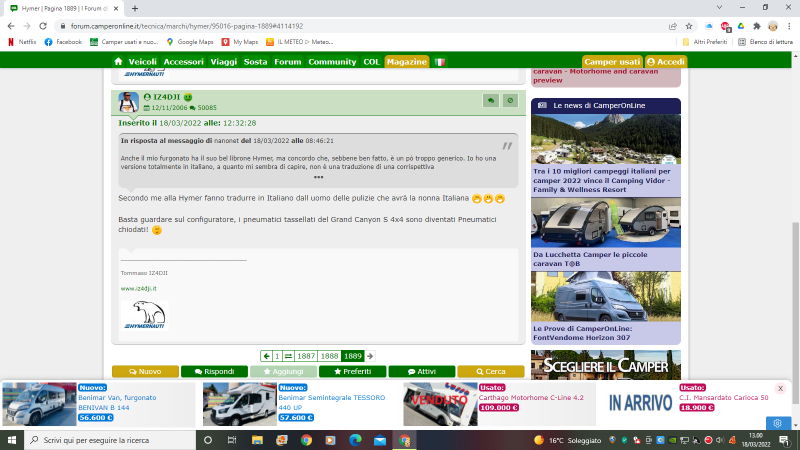Open the Attivi topics button
Screen dimensions: 800x450
pos(422,371)
